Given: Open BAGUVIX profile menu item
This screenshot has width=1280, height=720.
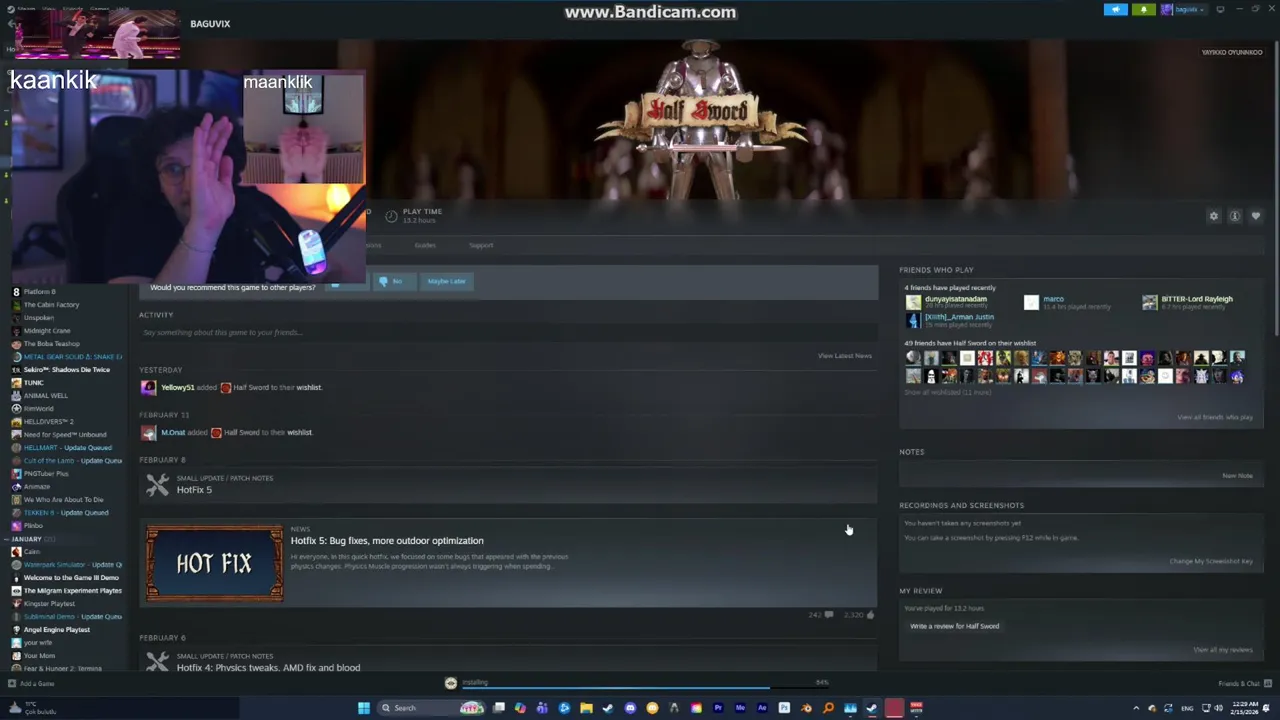Looking at the screenshot, I should point(210,23).
